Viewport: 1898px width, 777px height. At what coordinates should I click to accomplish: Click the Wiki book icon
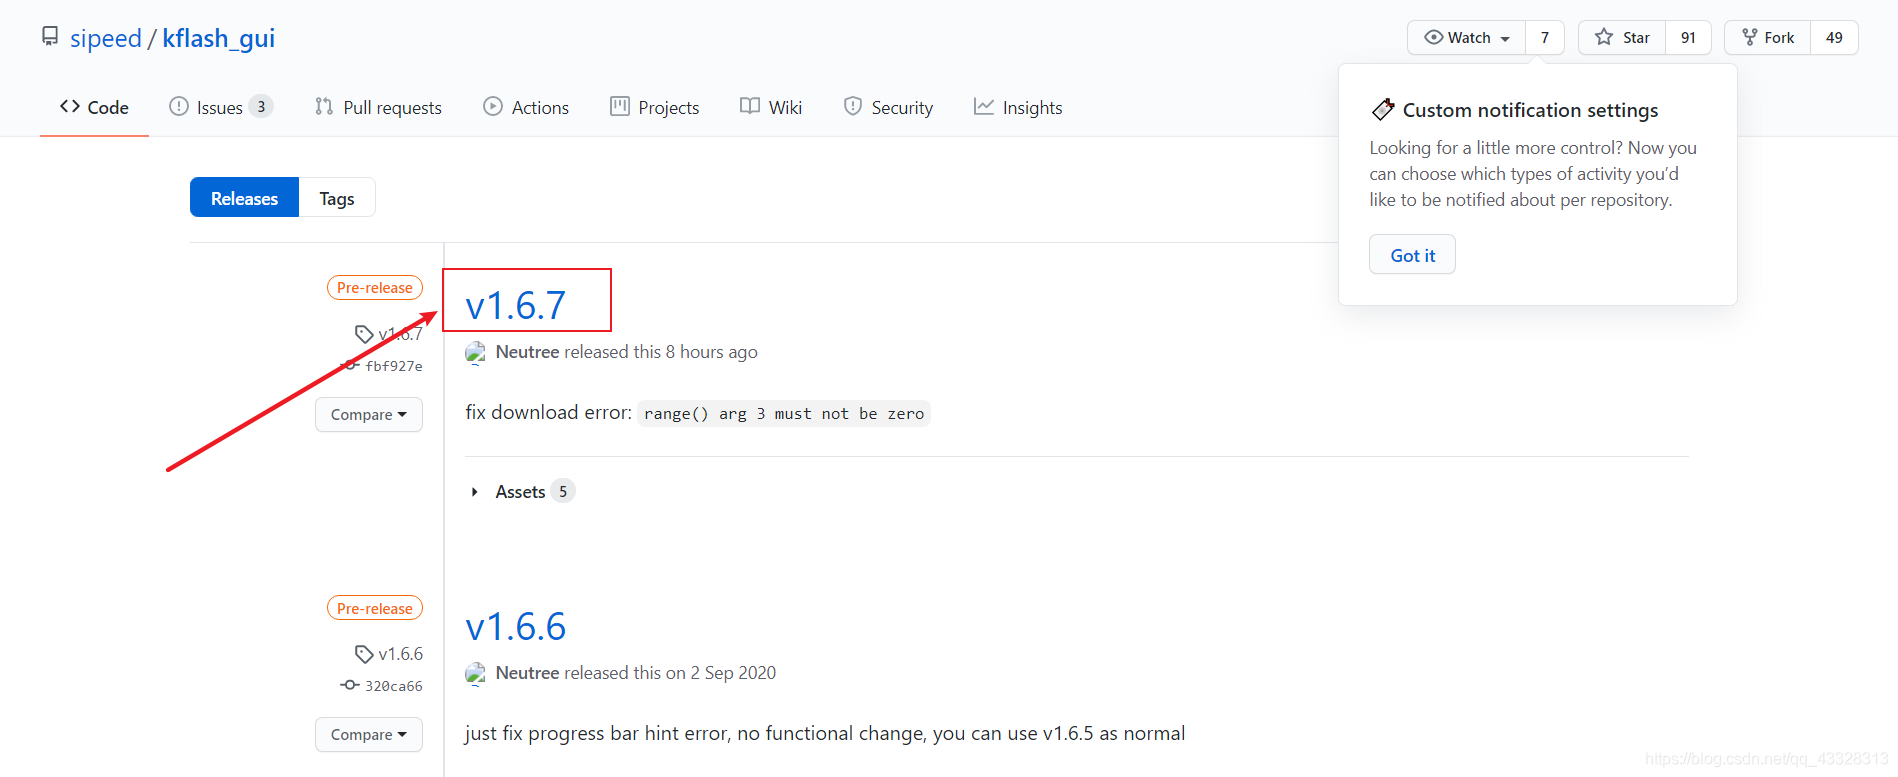point(750,106)
